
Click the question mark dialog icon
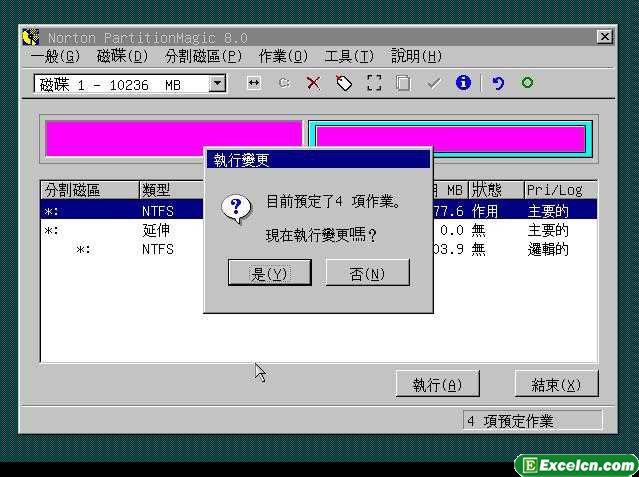pyautogui.click(x=236, y=209)
